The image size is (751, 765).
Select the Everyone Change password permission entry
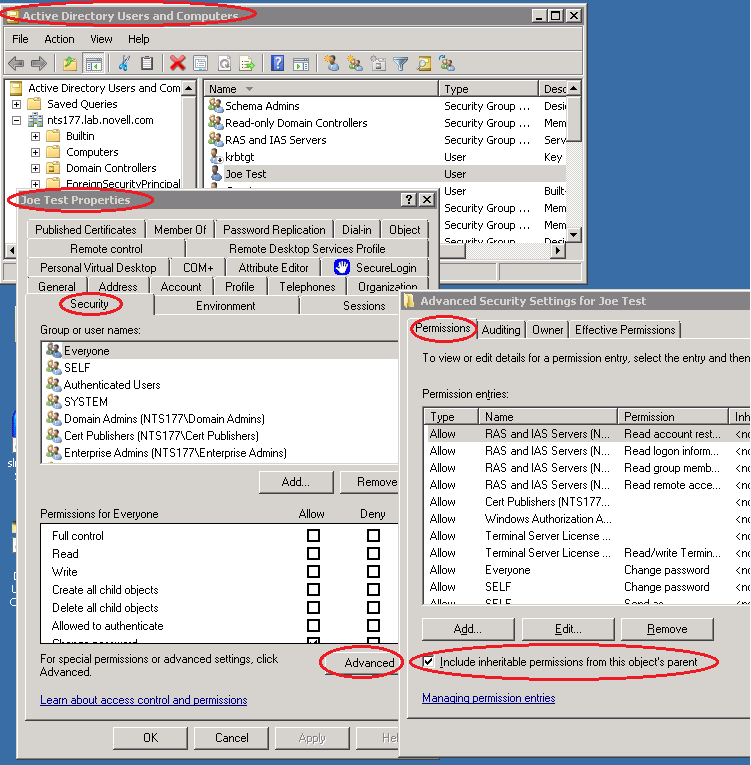(x=586, y=570)
